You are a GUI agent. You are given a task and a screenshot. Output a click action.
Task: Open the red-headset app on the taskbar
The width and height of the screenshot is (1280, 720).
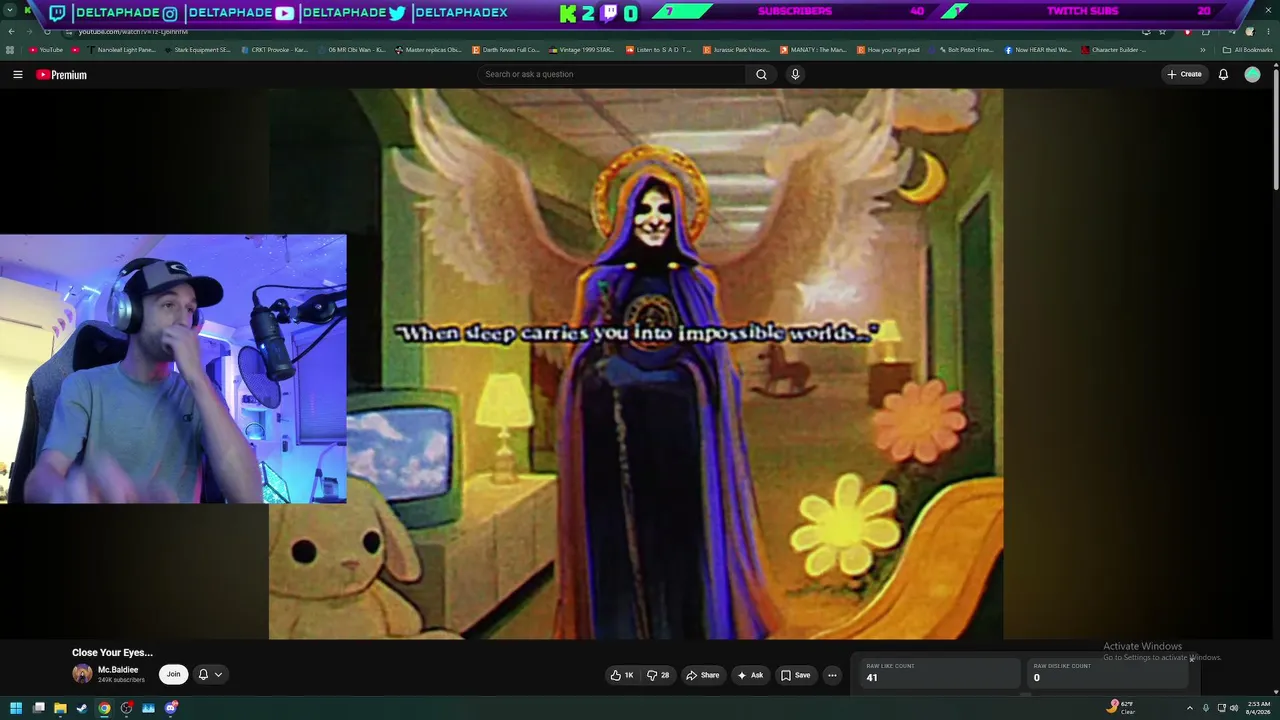[x=127, y=708]
